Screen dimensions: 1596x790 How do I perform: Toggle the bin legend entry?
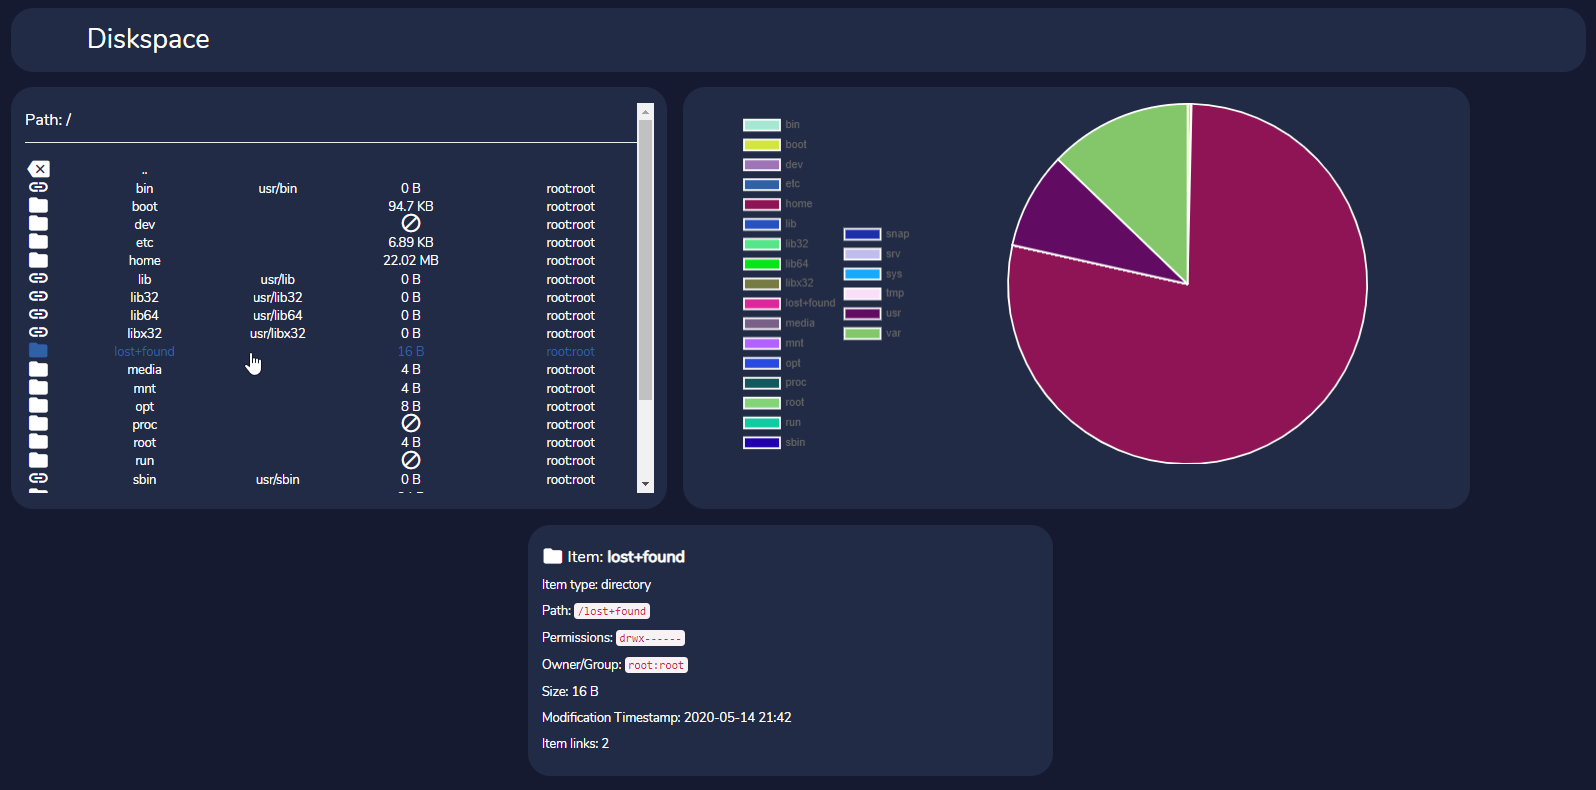(x=771, y=125)
